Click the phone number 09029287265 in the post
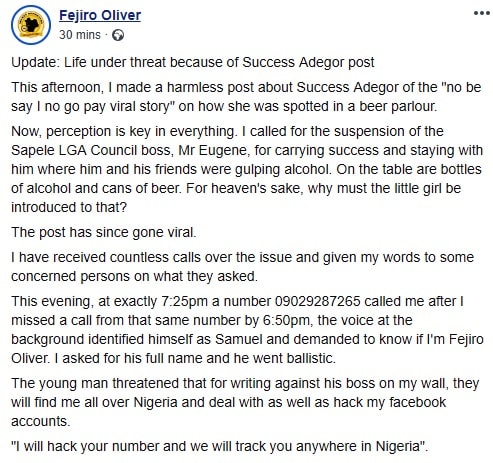Image resolution: width=493 pixels, height=463 pixels. tap(317, 301)
